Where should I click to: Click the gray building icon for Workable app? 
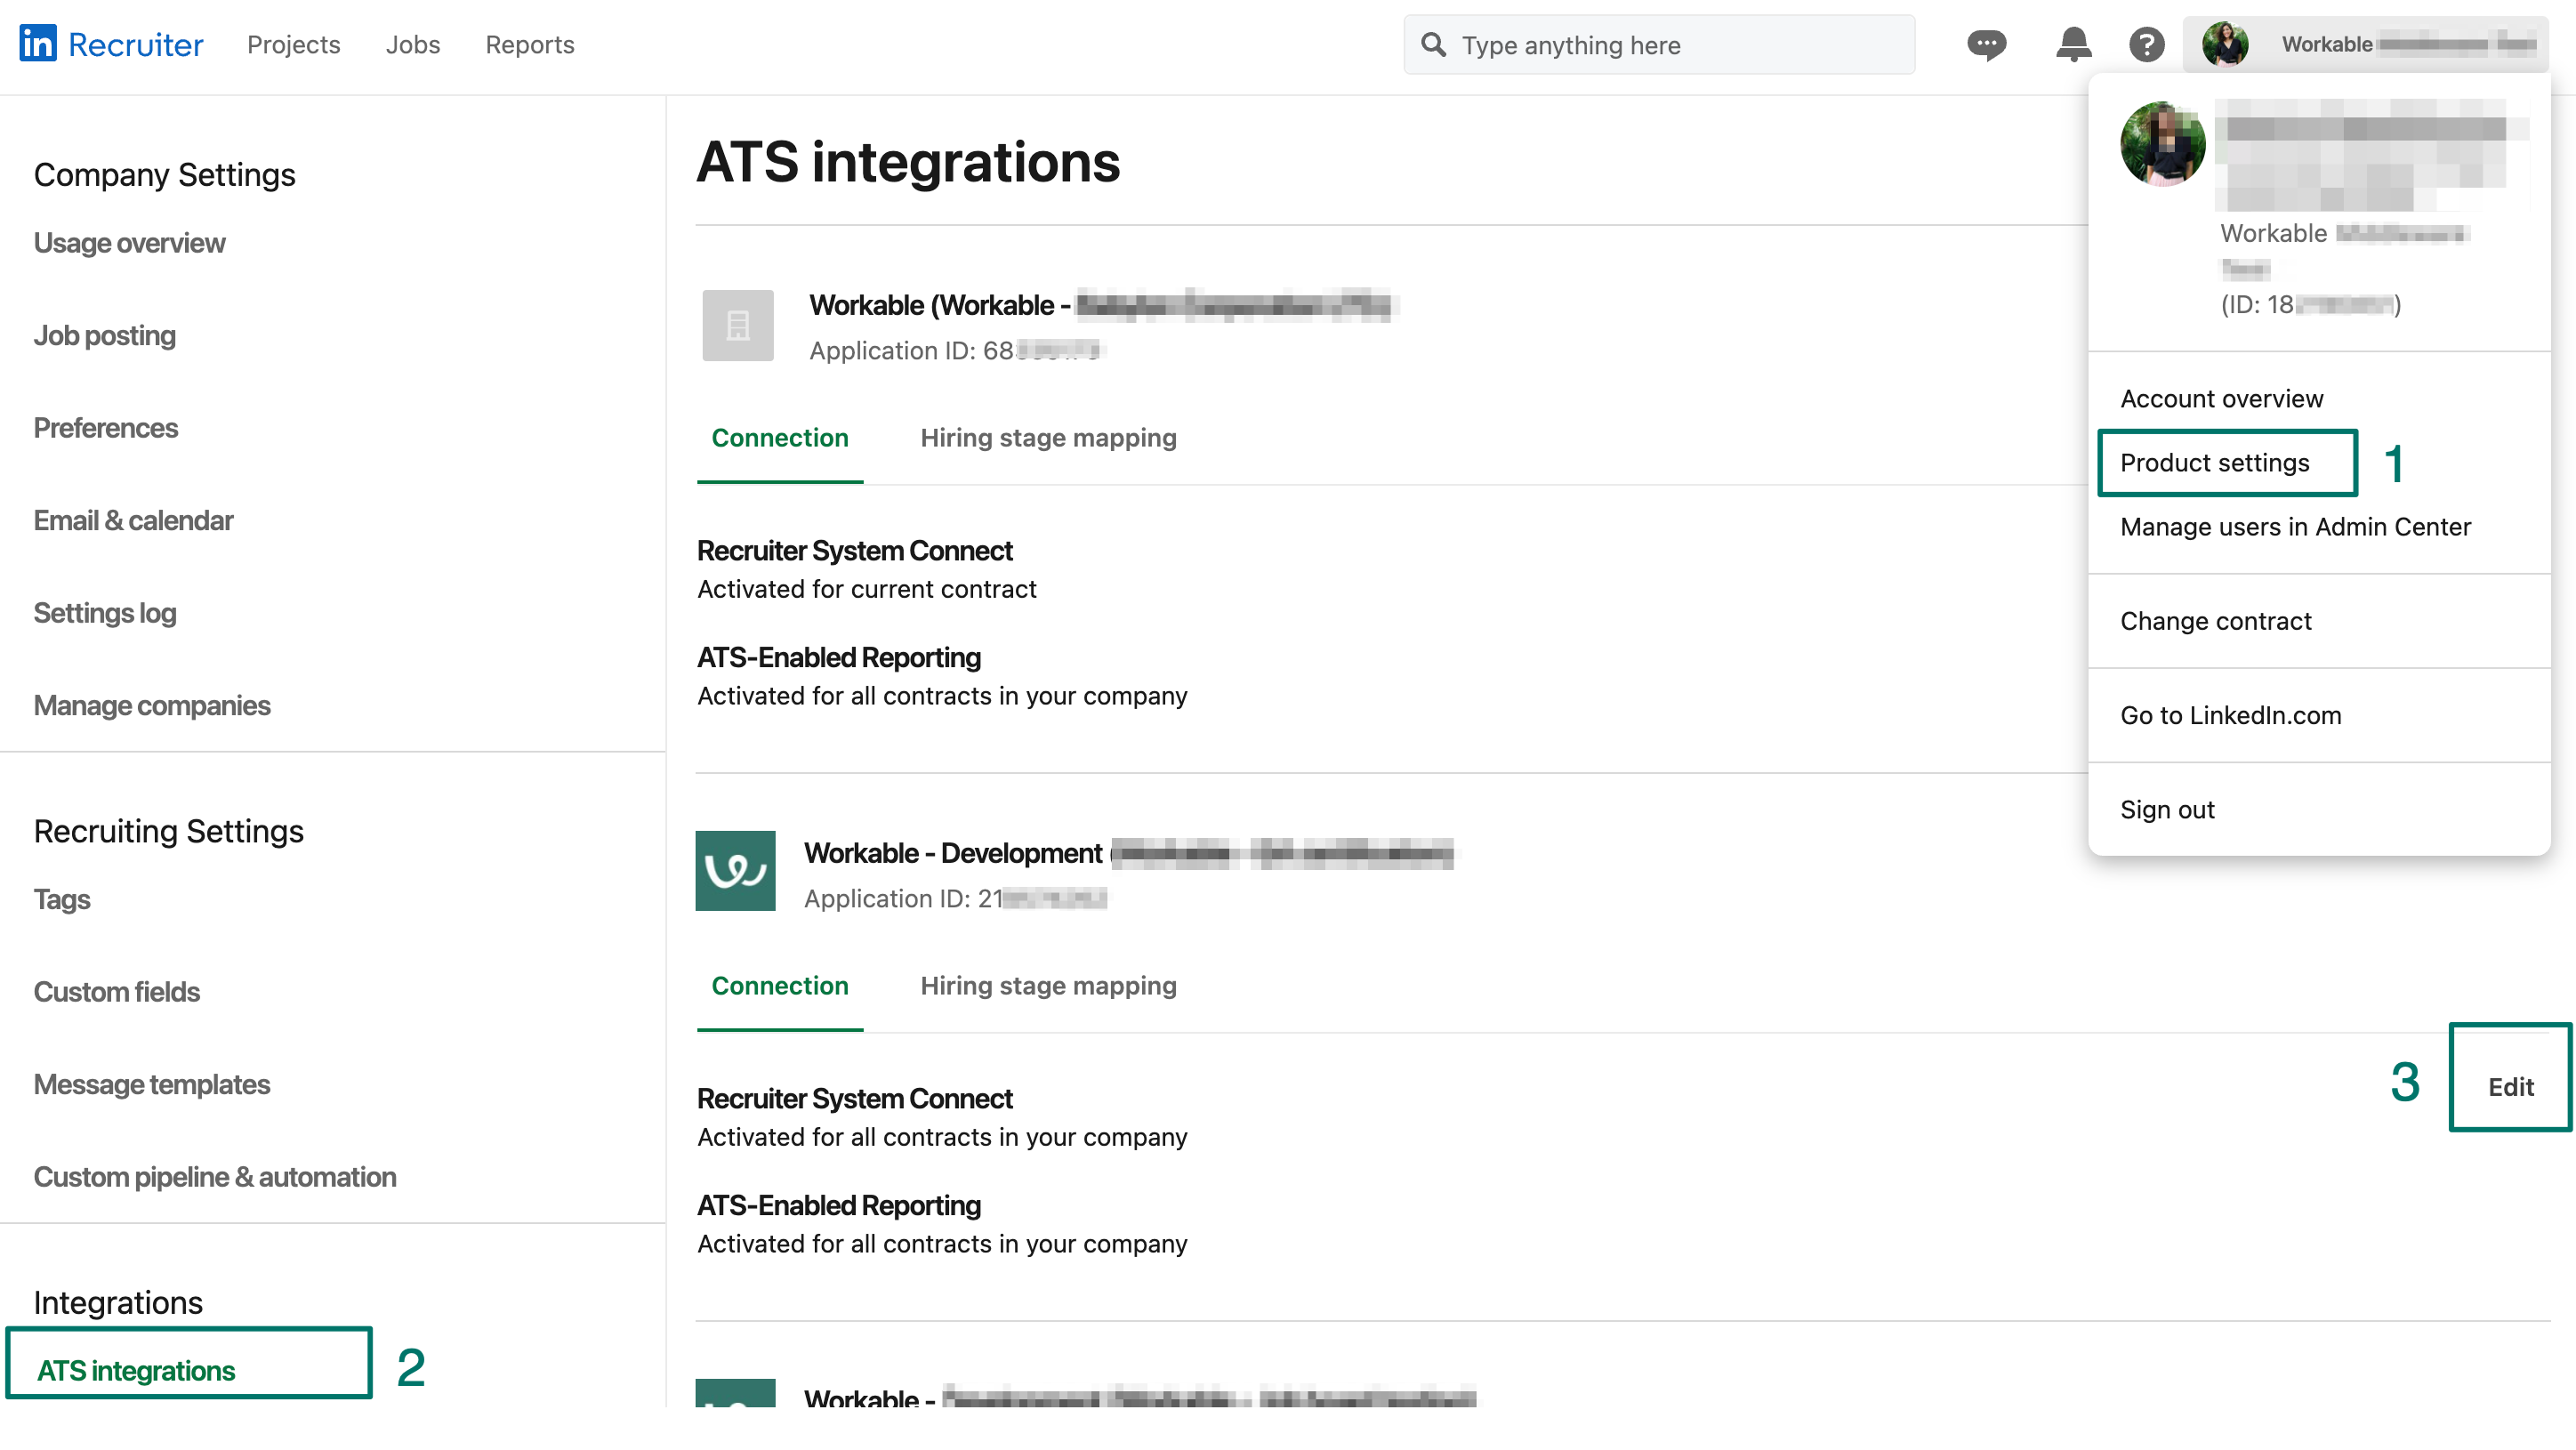[738, 325]
